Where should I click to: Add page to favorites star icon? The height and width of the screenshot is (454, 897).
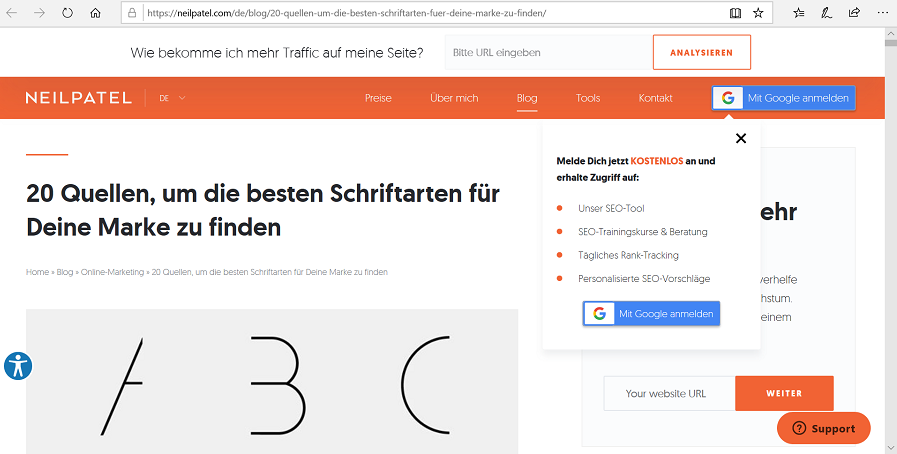(758, 13)
